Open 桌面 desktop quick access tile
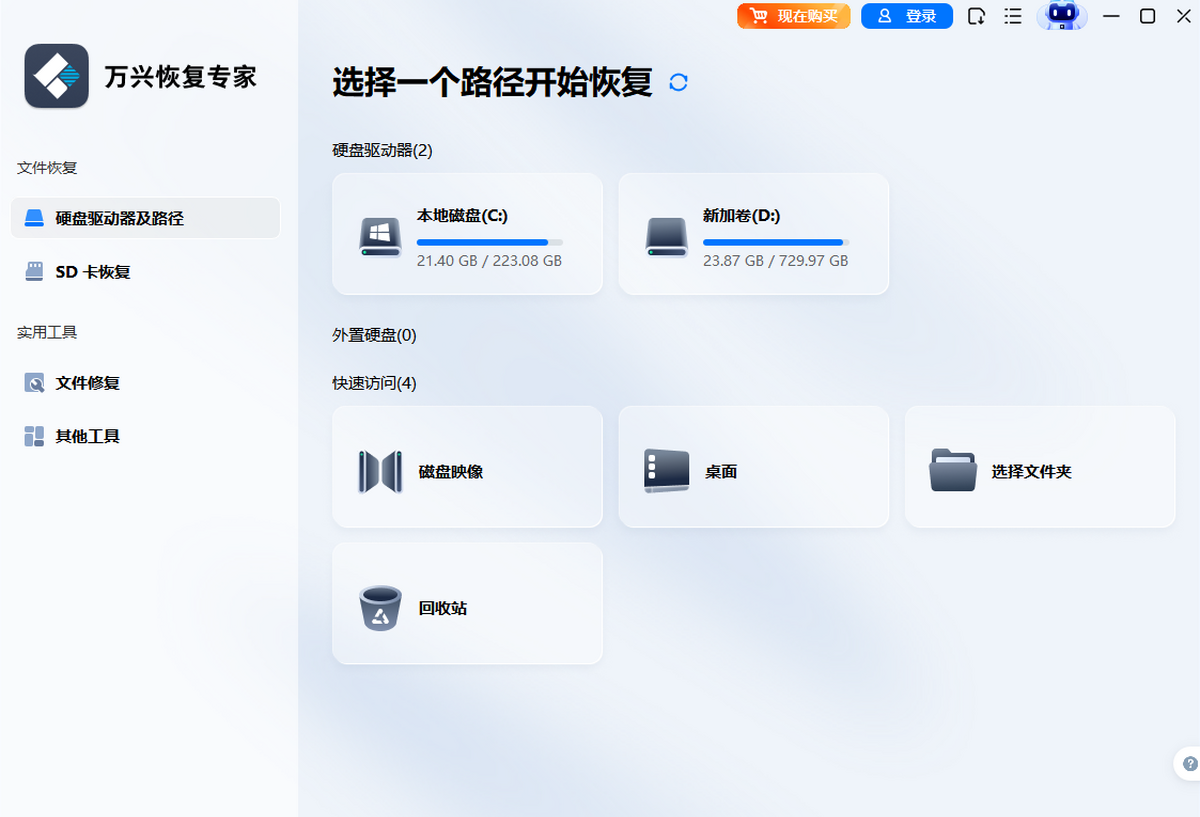 (753, 467)
